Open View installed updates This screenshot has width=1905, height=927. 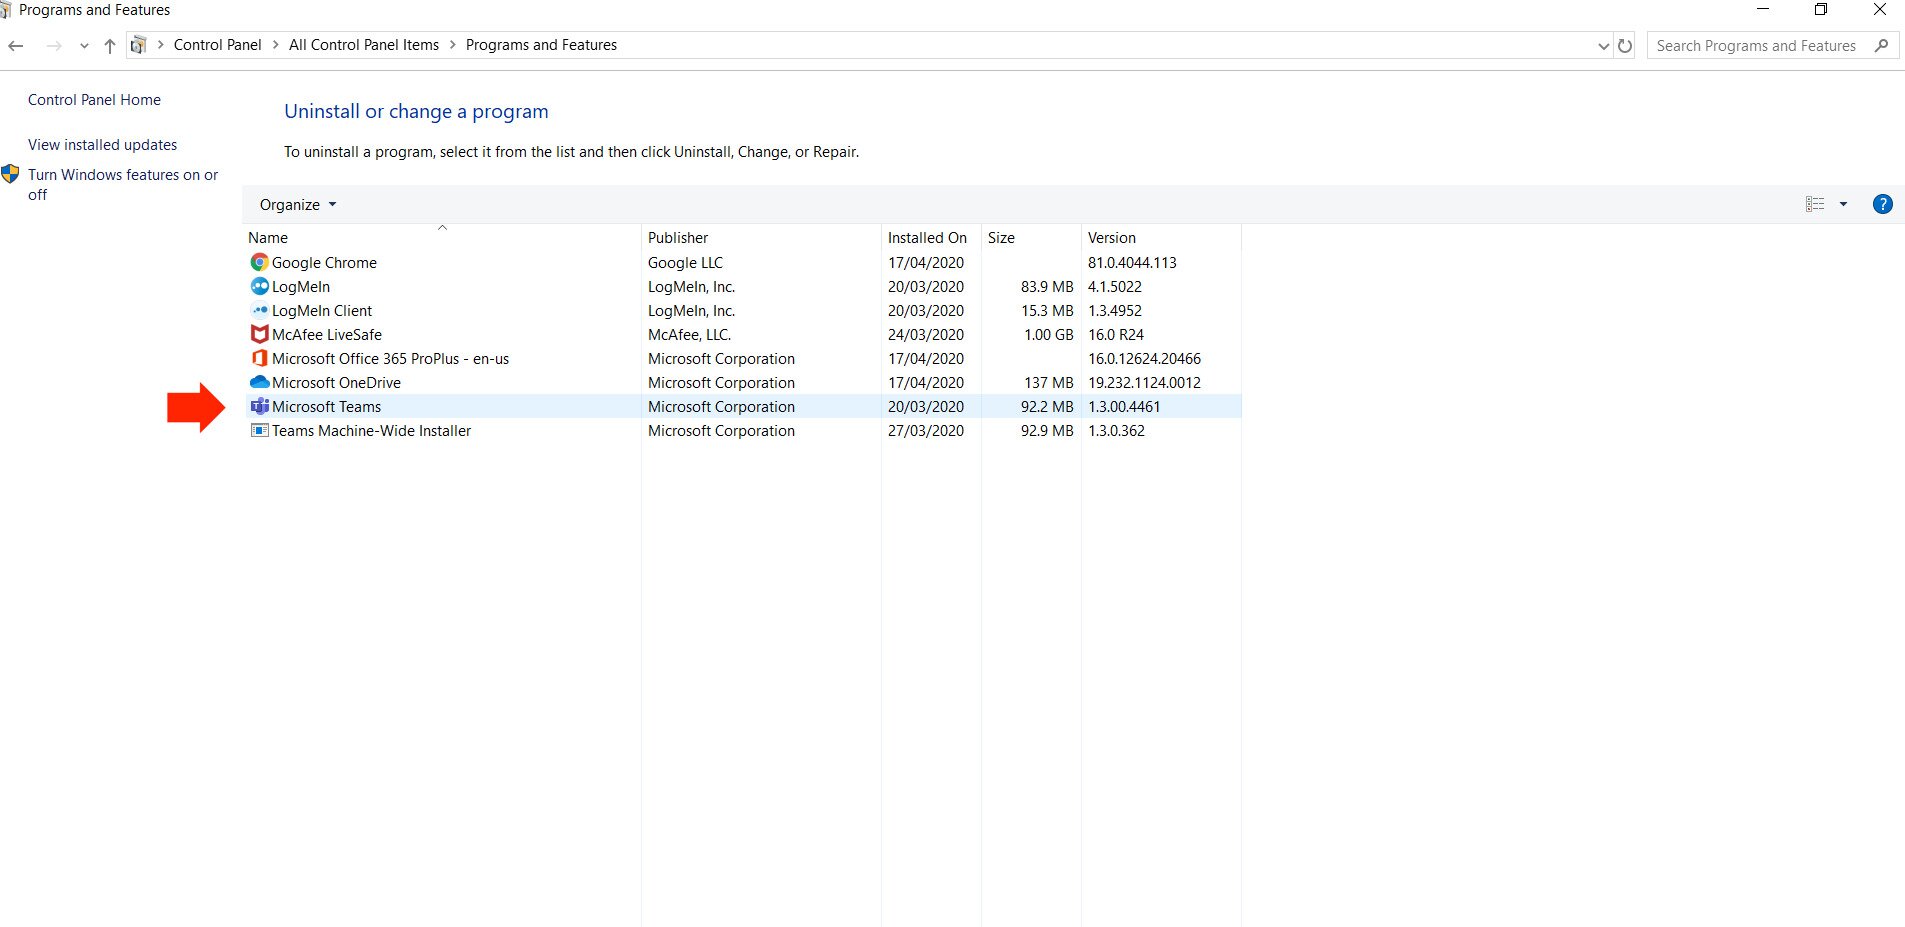click(102, 145)
